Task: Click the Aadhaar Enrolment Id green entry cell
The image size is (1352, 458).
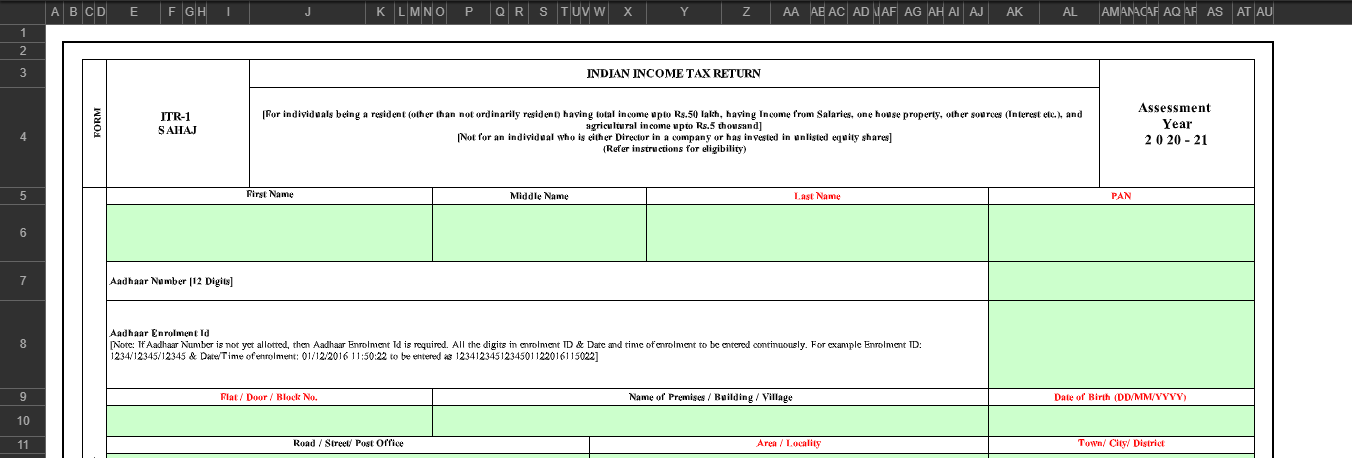Action: [1122, 344]
